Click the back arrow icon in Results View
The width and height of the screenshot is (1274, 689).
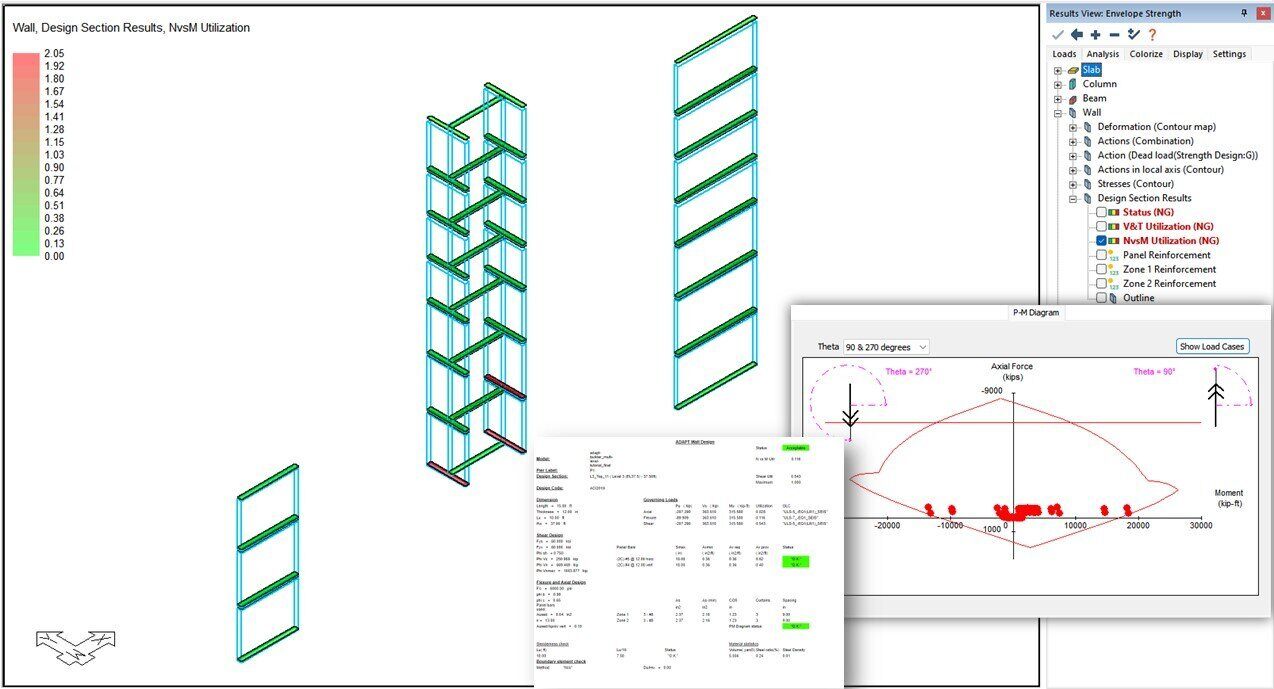pos(1077,35)
